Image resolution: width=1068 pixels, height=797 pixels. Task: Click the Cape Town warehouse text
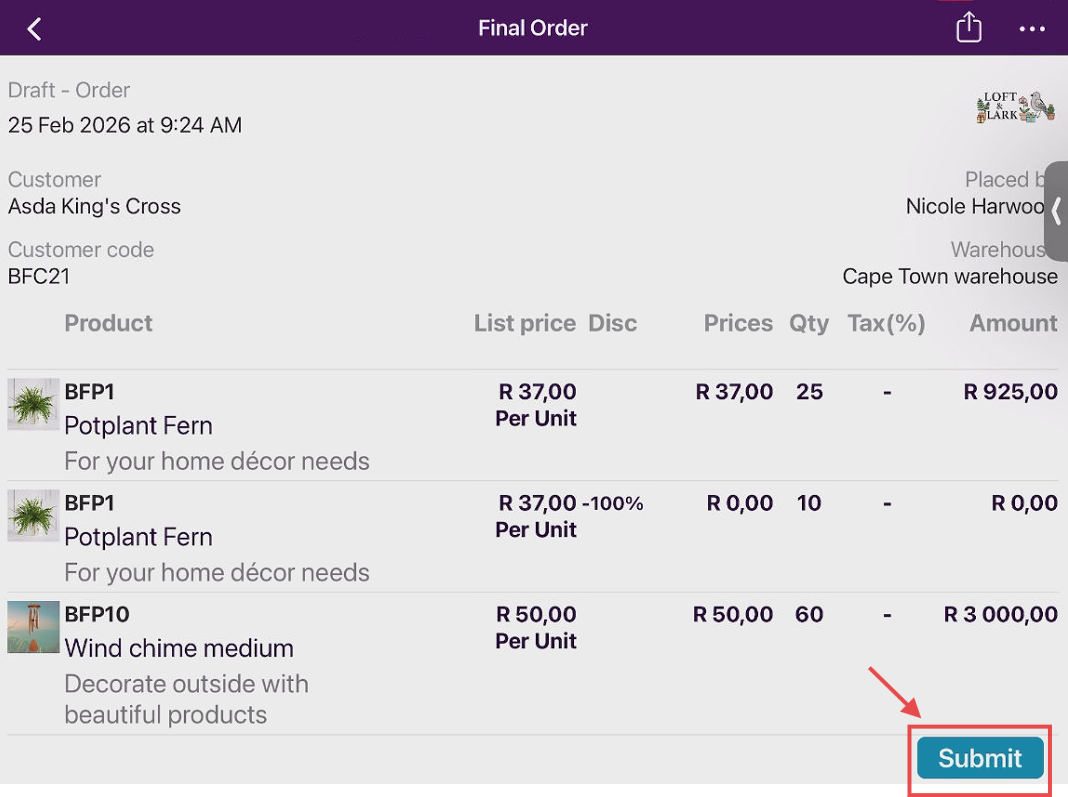(949, 277)
